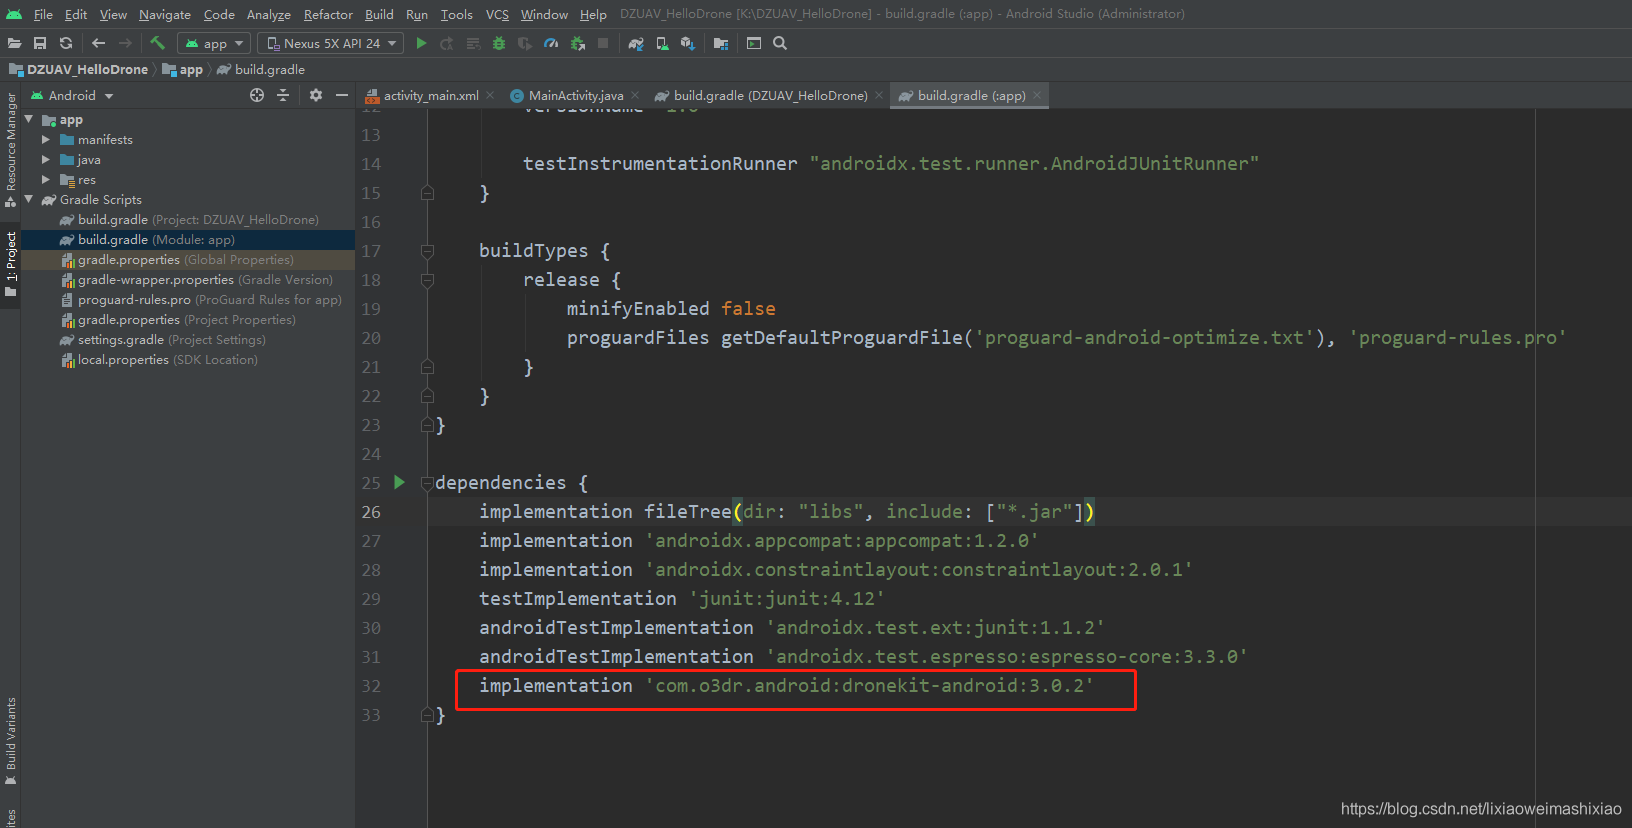Open Search Everywhere magnifier icon
This screenshot has width=1632, height=828.
(780, 43)
